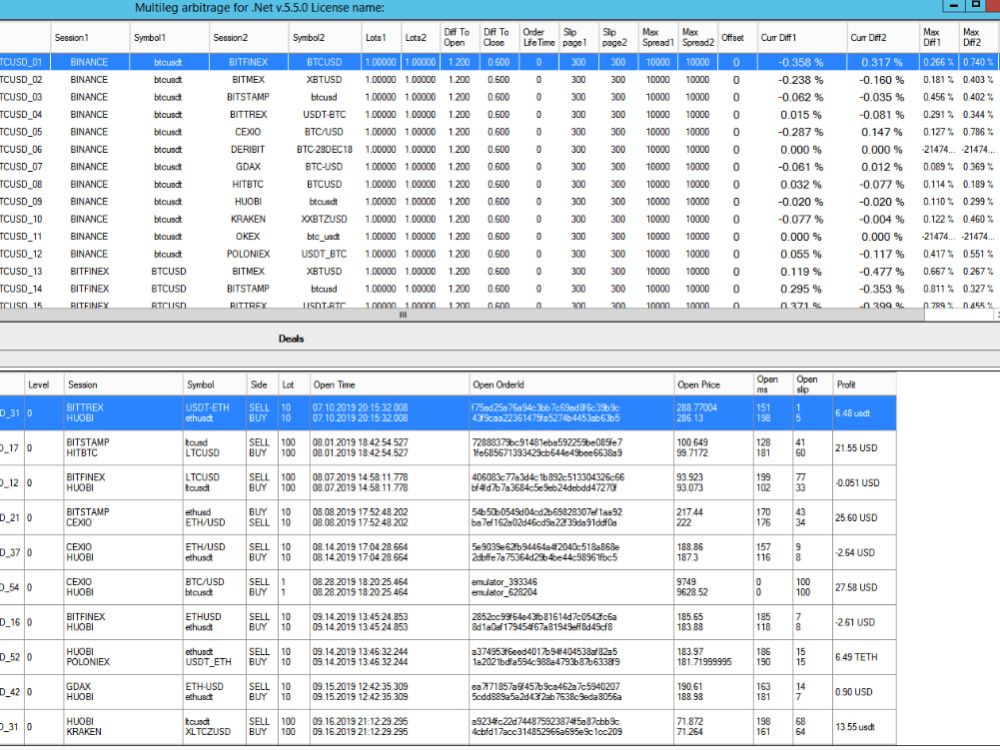1000x750 pixels.
Task: Select KRAKEN in the TCUSD_10 row
Action: (x=249, y=219)
